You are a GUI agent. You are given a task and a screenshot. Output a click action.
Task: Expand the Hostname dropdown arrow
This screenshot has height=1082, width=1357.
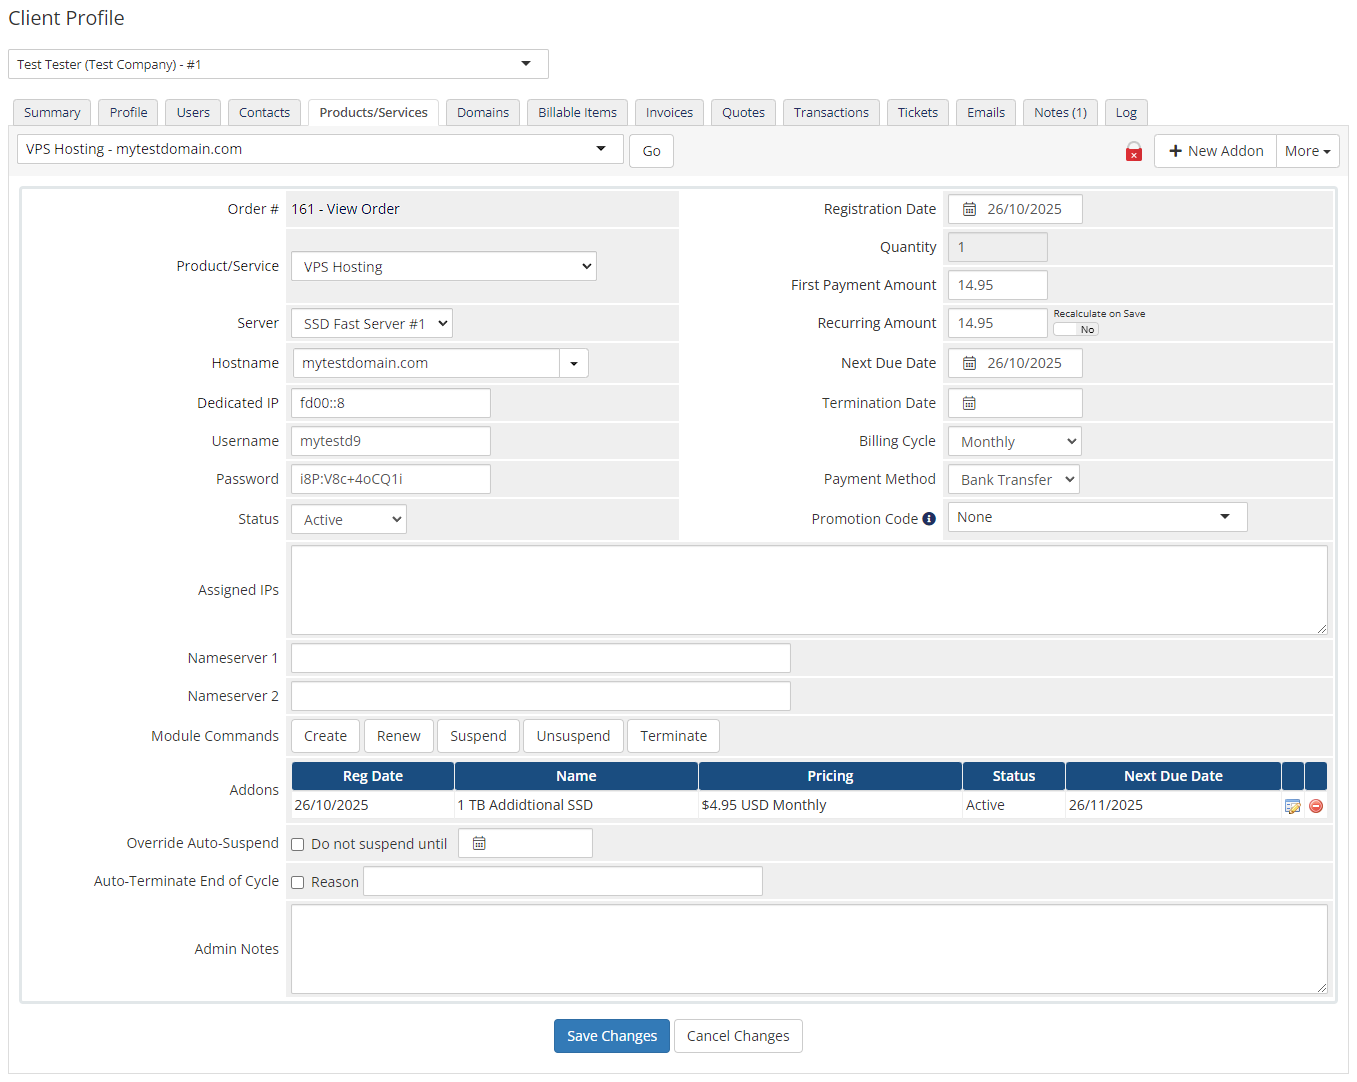tap(573, 362)
